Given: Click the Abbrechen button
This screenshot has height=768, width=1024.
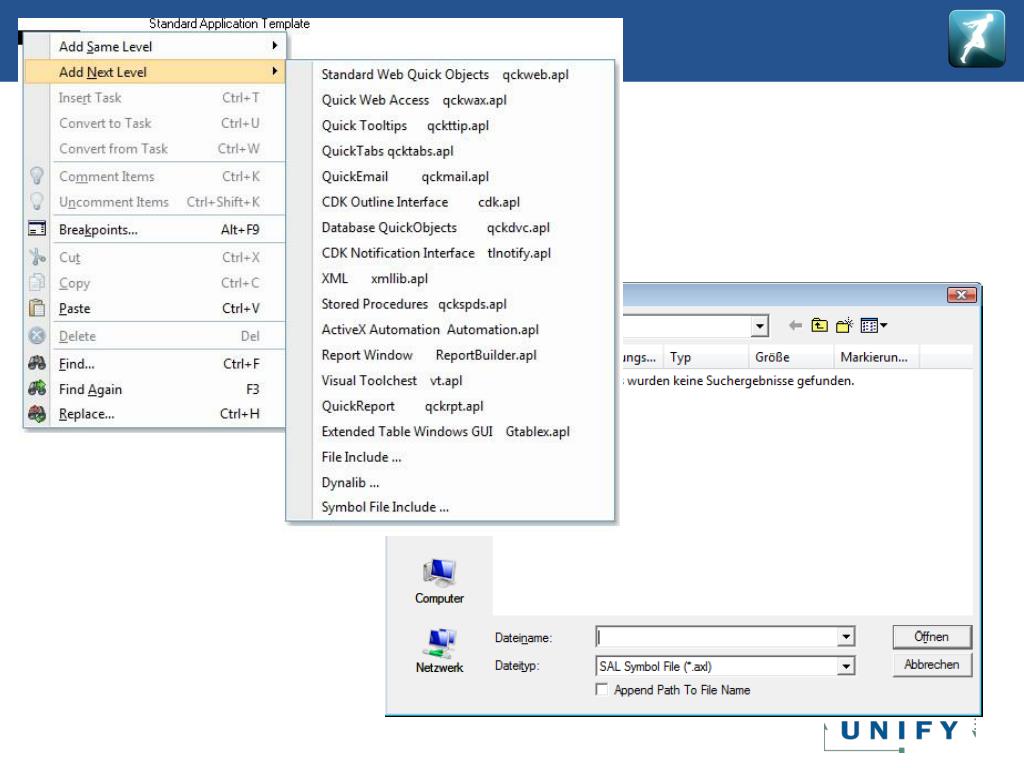Looking at the screenshot, I should tap(931, 664).
